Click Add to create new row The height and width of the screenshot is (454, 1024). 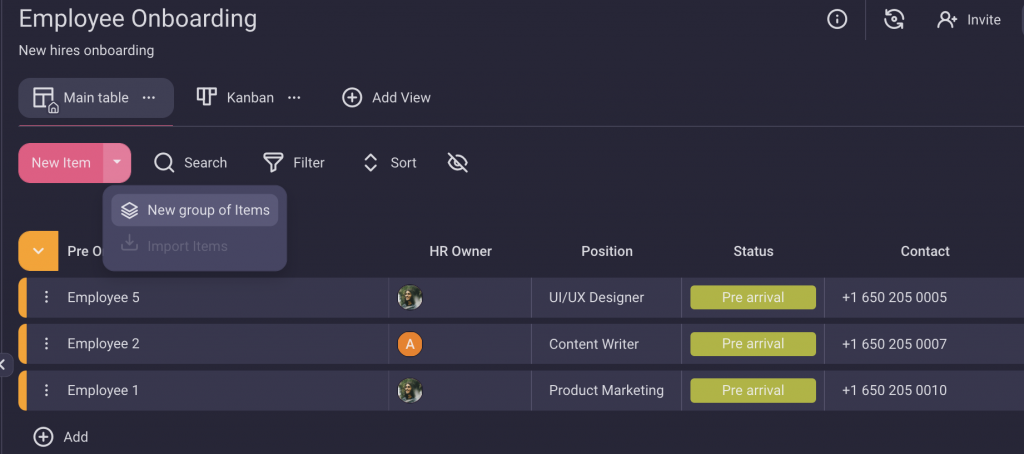tap(61, 436)
